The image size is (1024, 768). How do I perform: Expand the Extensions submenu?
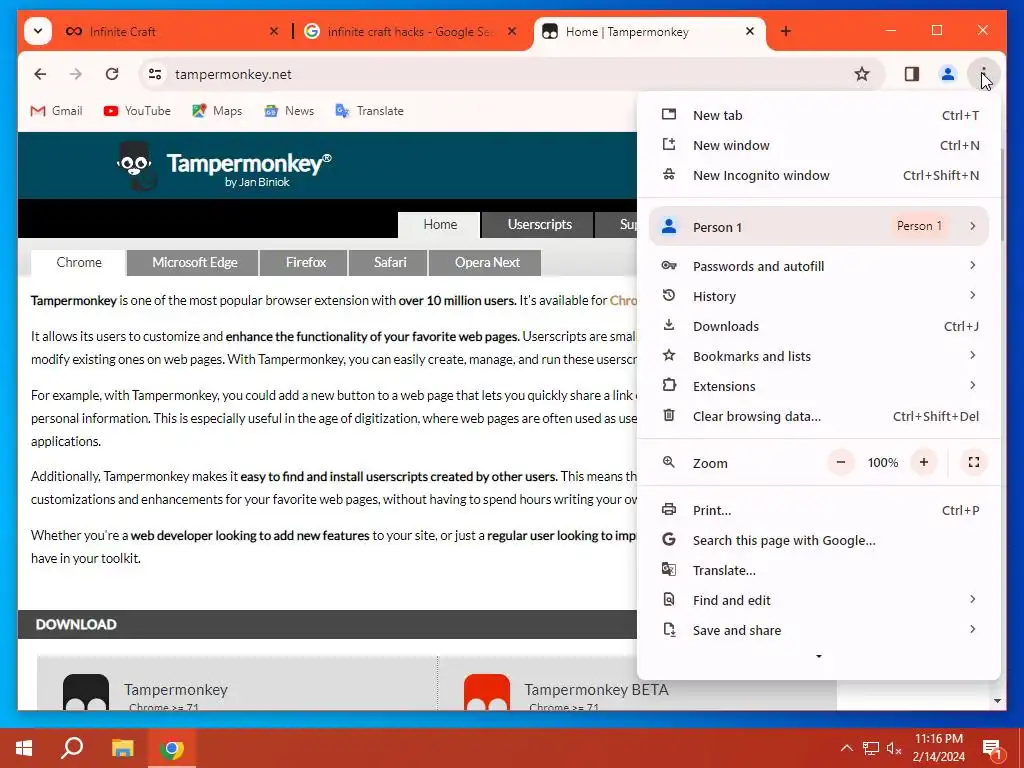click(819, 387)
